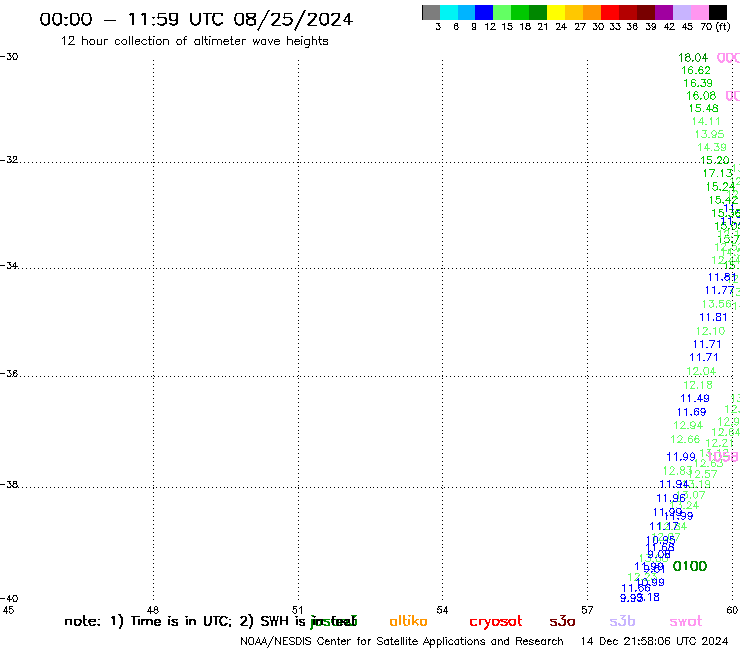Select the 16.62 wave height value
Screen dimensions: 740x650
click(x=696, y=70)
